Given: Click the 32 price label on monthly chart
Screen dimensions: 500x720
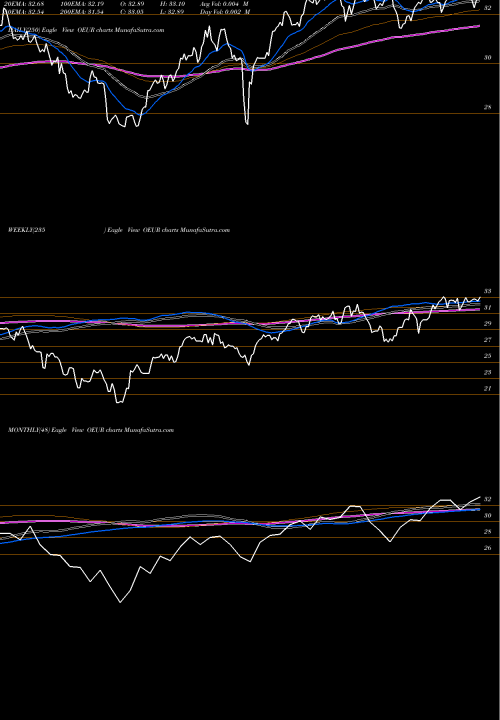Looking at the screenshot, I should 487,499.
